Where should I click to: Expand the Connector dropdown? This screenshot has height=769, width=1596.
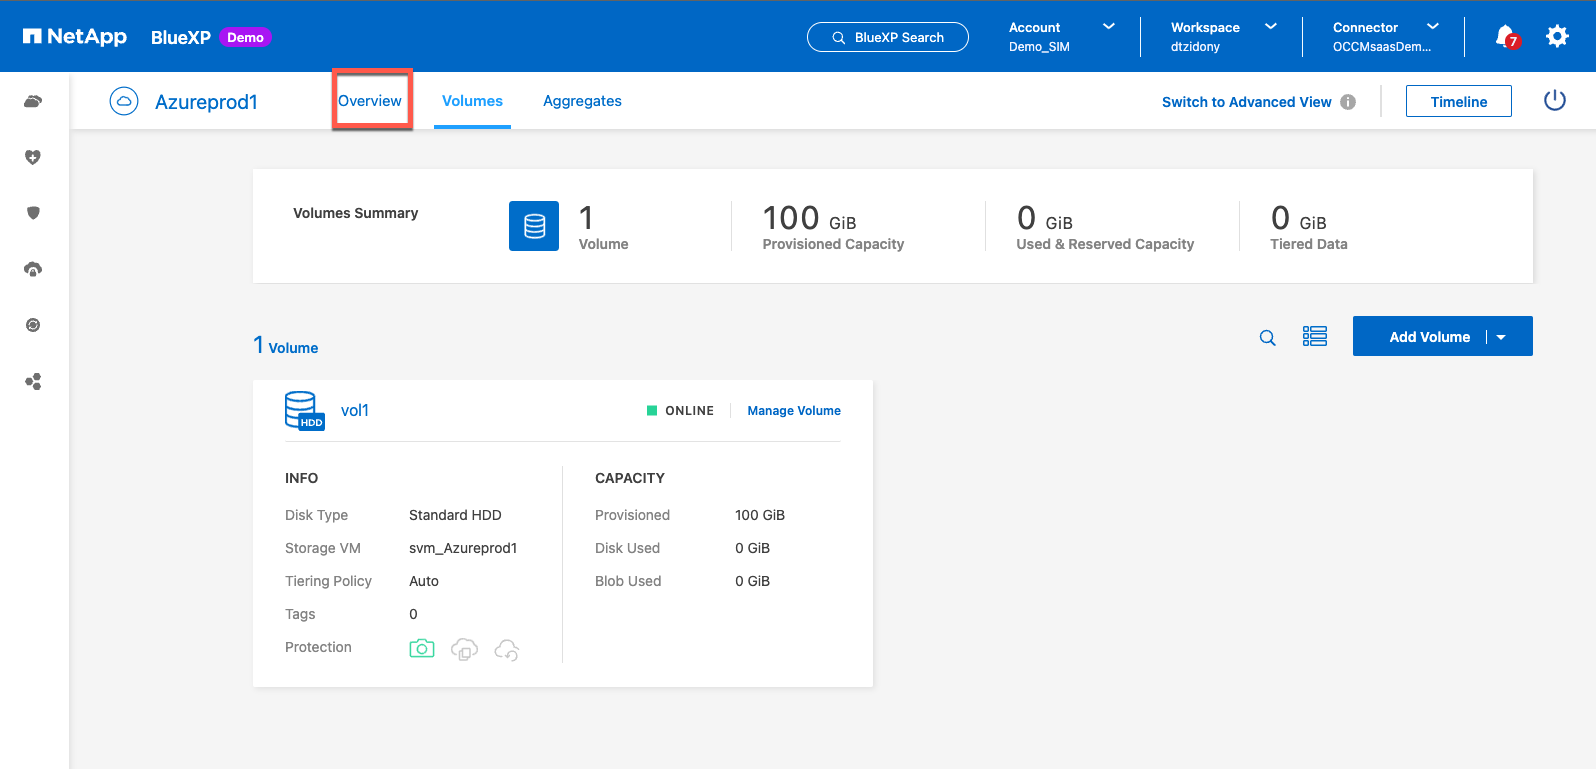pyautogui.click(x=1432, y=27)
